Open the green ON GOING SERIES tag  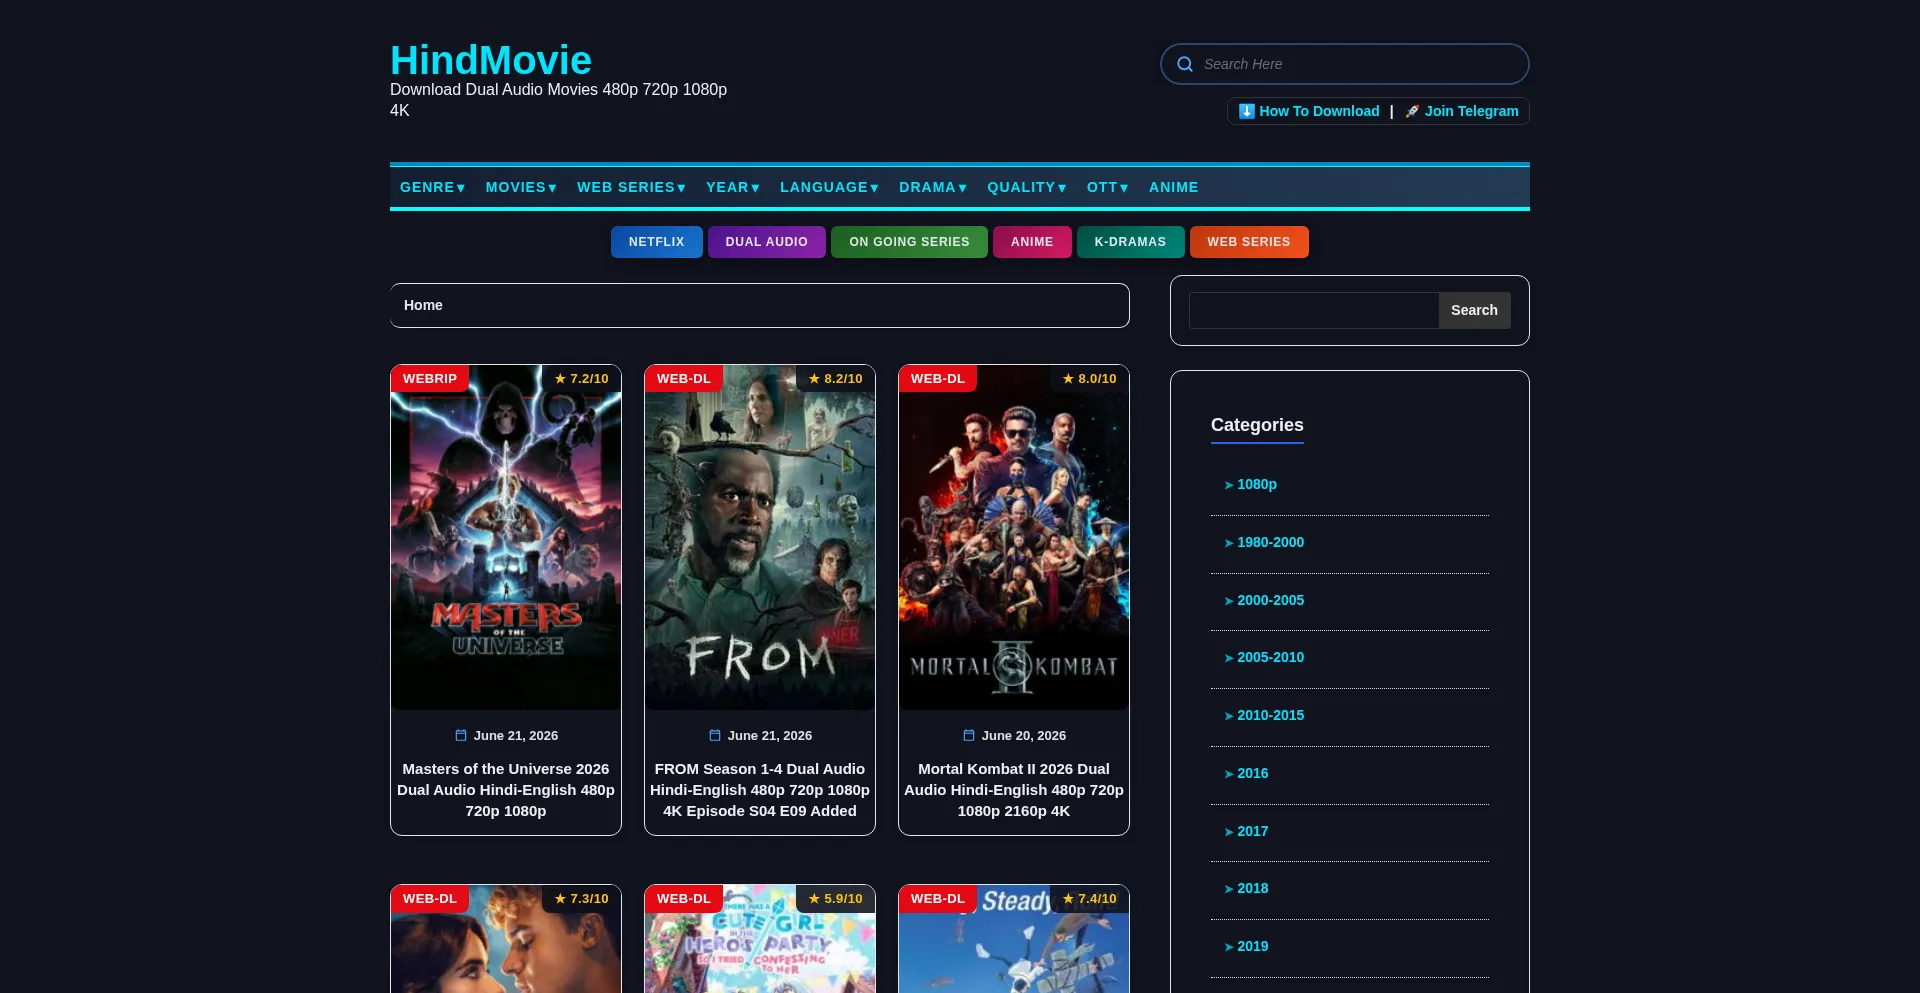coord(909,242)
